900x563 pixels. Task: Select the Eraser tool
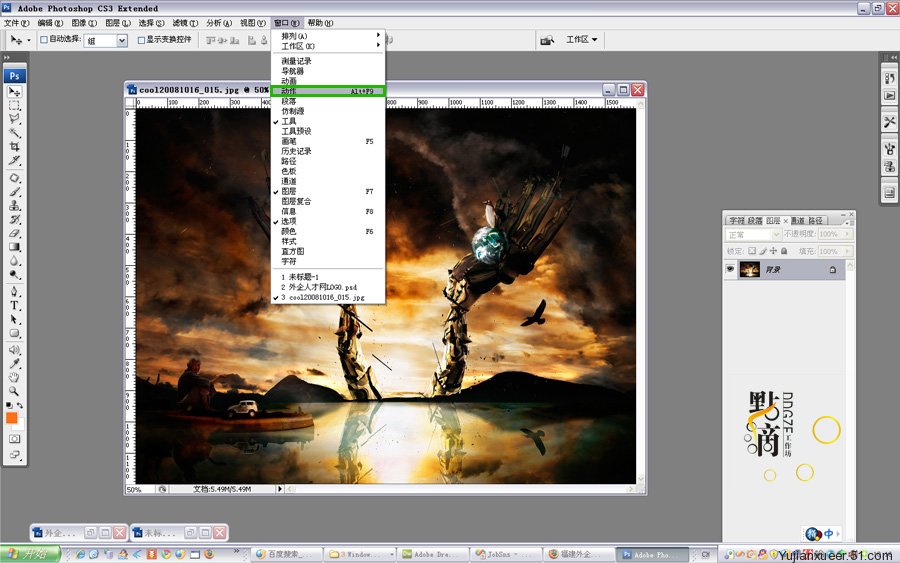coord(14,233)
